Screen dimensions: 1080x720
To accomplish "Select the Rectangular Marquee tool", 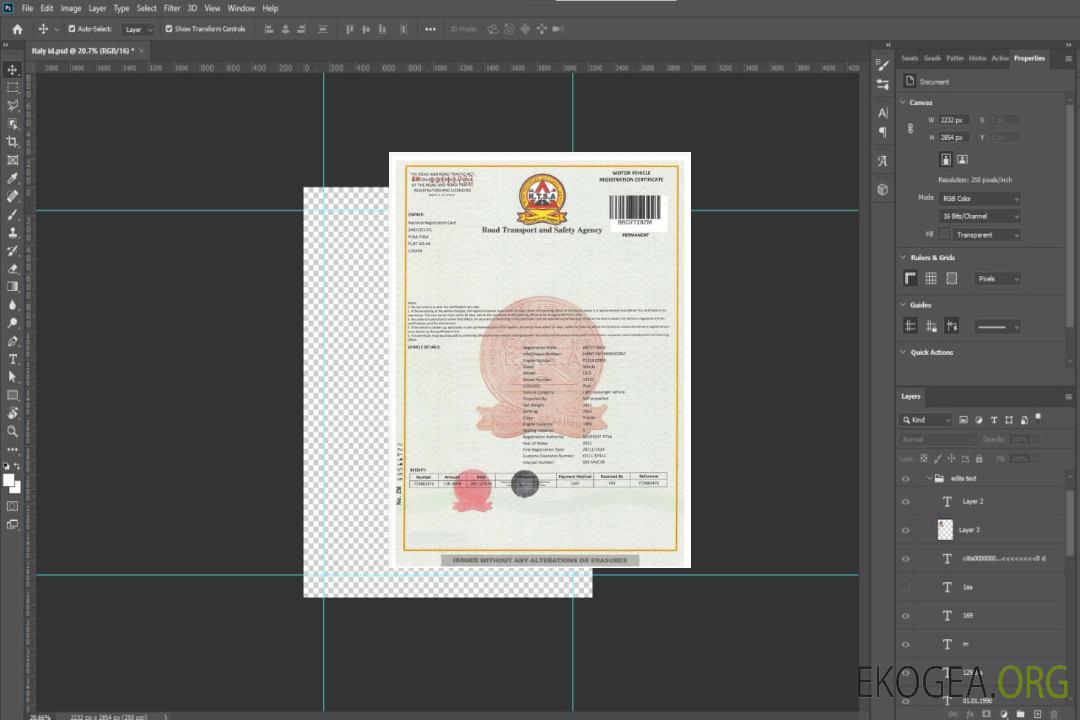I will (x=13, y=88).
